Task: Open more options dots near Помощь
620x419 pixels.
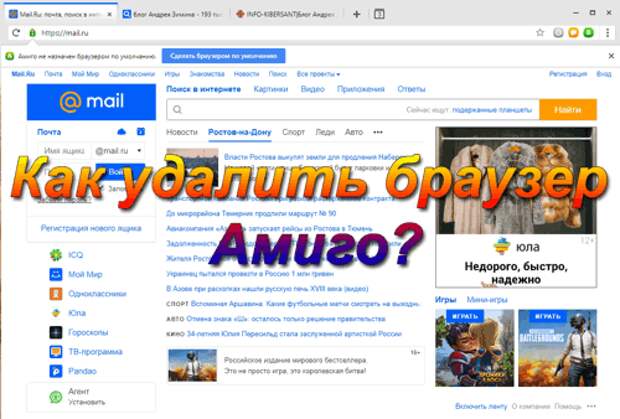Action: pos(592,406)
